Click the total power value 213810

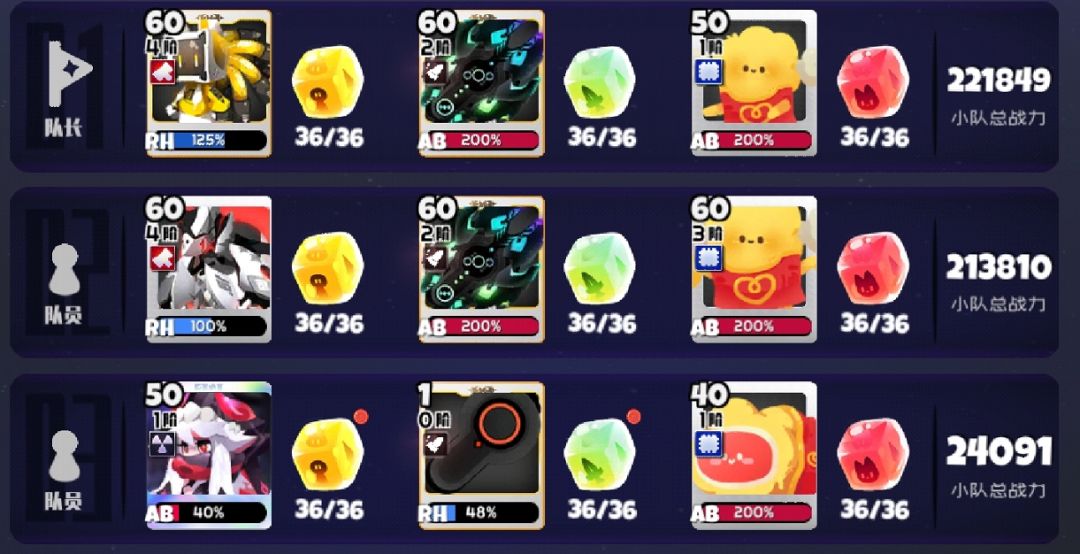point(999,267)
